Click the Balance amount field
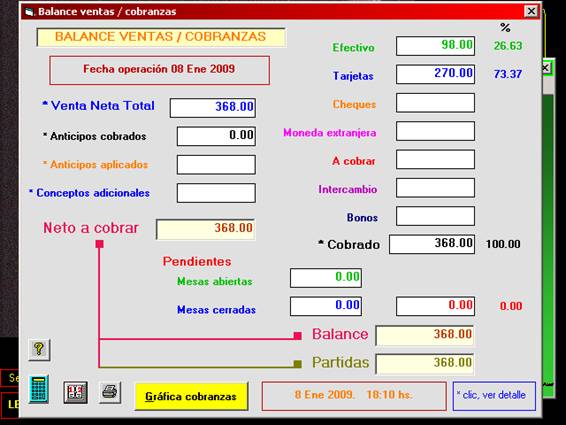 click(424, 335)
